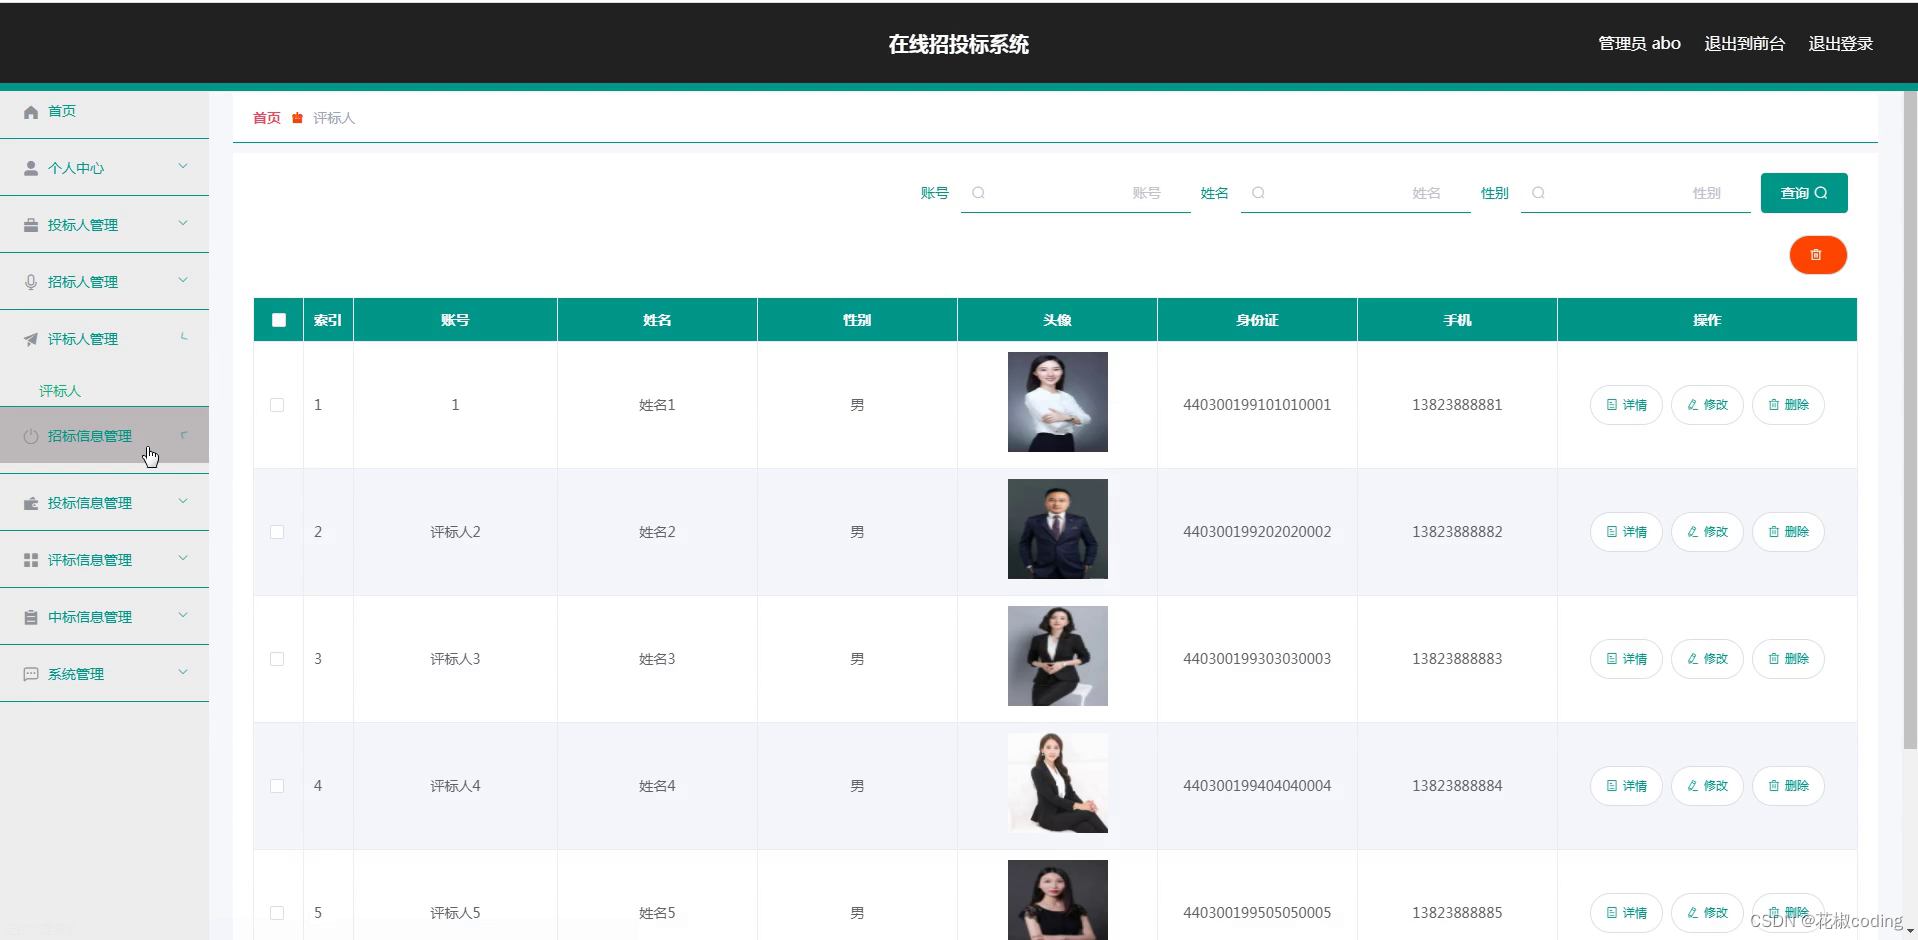Click the avatar photo of 姓名3
This screenshot has width=1918, height=940.
click(x=1057, y=656)
